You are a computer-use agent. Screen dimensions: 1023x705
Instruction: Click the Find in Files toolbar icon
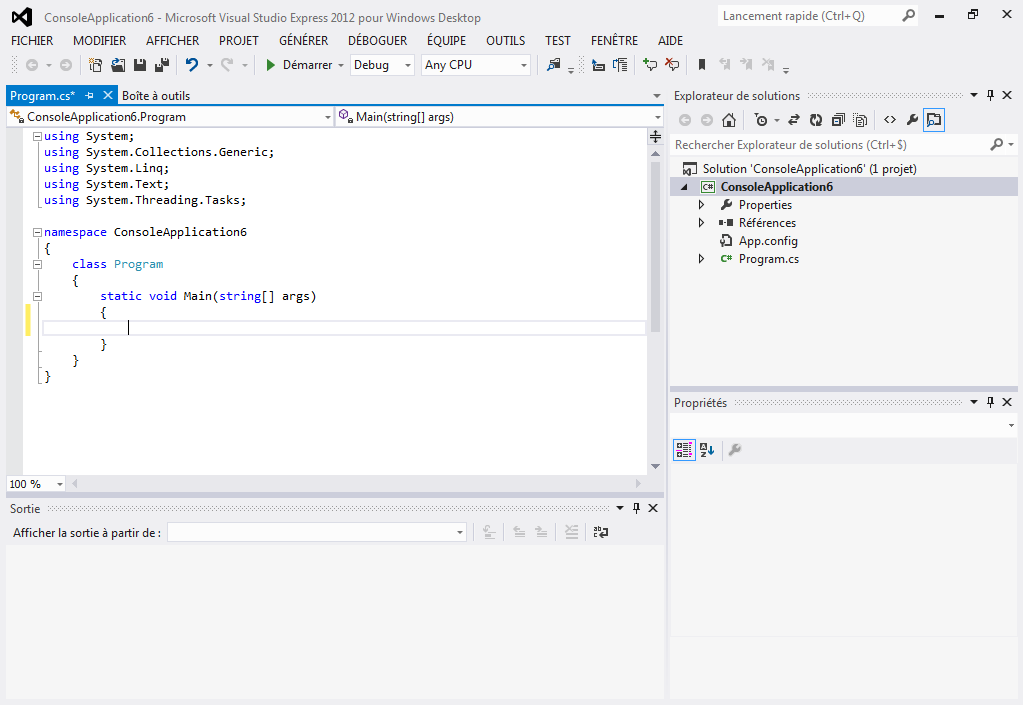[x=553, y=65]
